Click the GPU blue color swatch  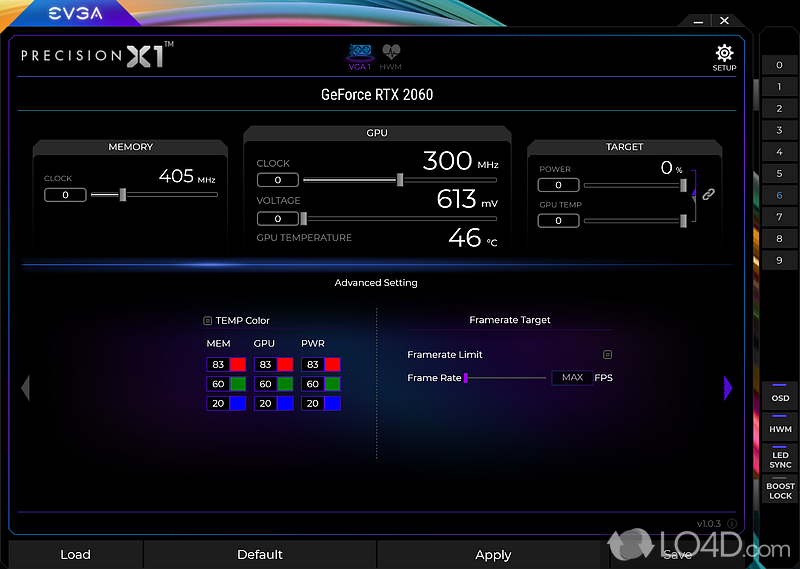click(x=285, y=403)
